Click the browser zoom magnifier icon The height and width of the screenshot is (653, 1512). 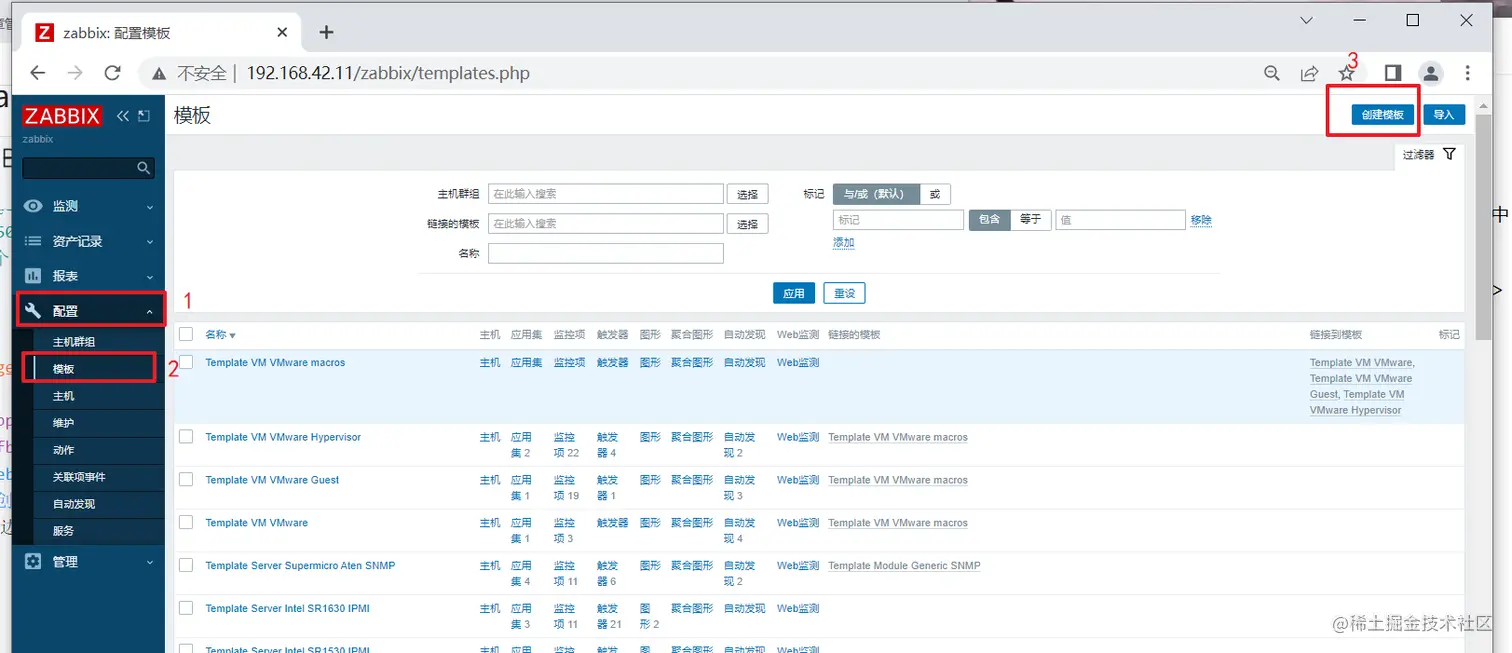[1272, 73]
